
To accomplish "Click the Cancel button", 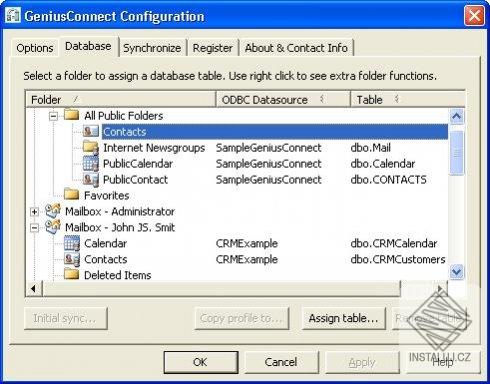I will click(281, 362).
